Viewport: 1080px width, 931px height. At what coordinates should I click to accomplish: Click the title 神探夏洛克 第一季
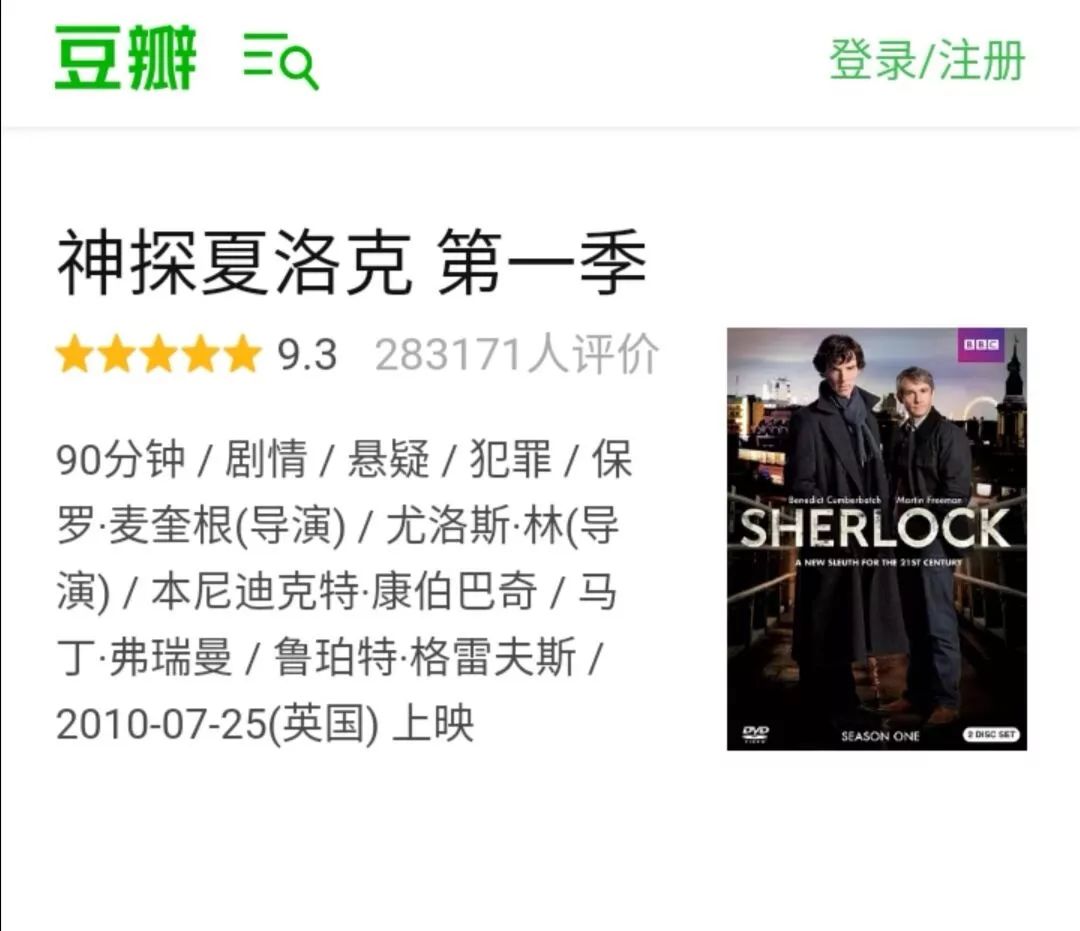pos(352,263)
